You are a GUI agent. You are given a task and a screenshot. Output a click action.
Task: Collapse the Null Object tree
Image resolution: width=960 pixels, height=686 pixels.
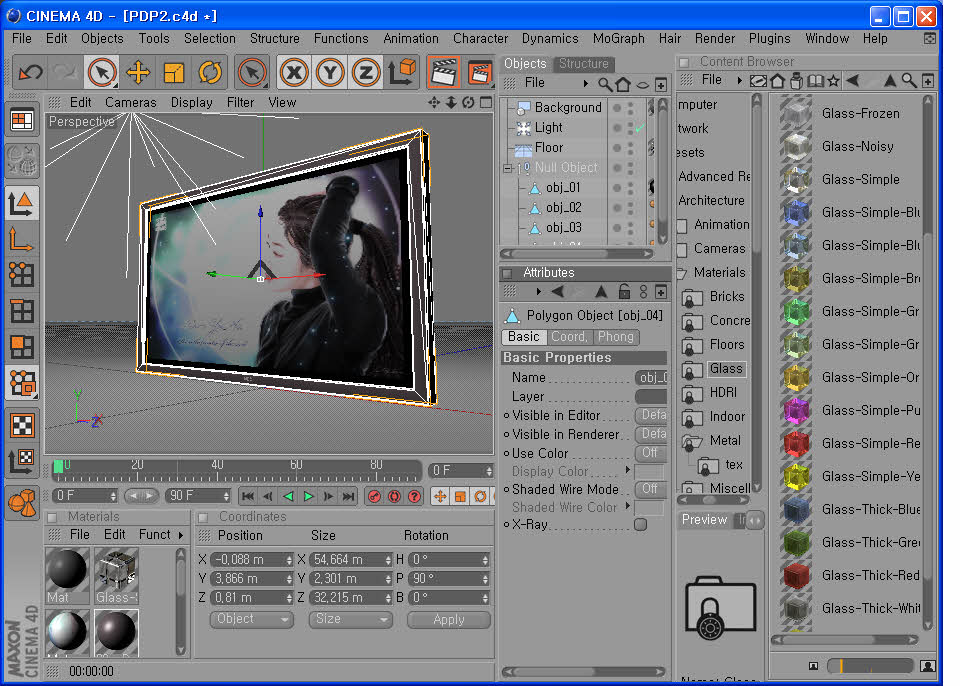pyautogui.click(x=507, y=168)
